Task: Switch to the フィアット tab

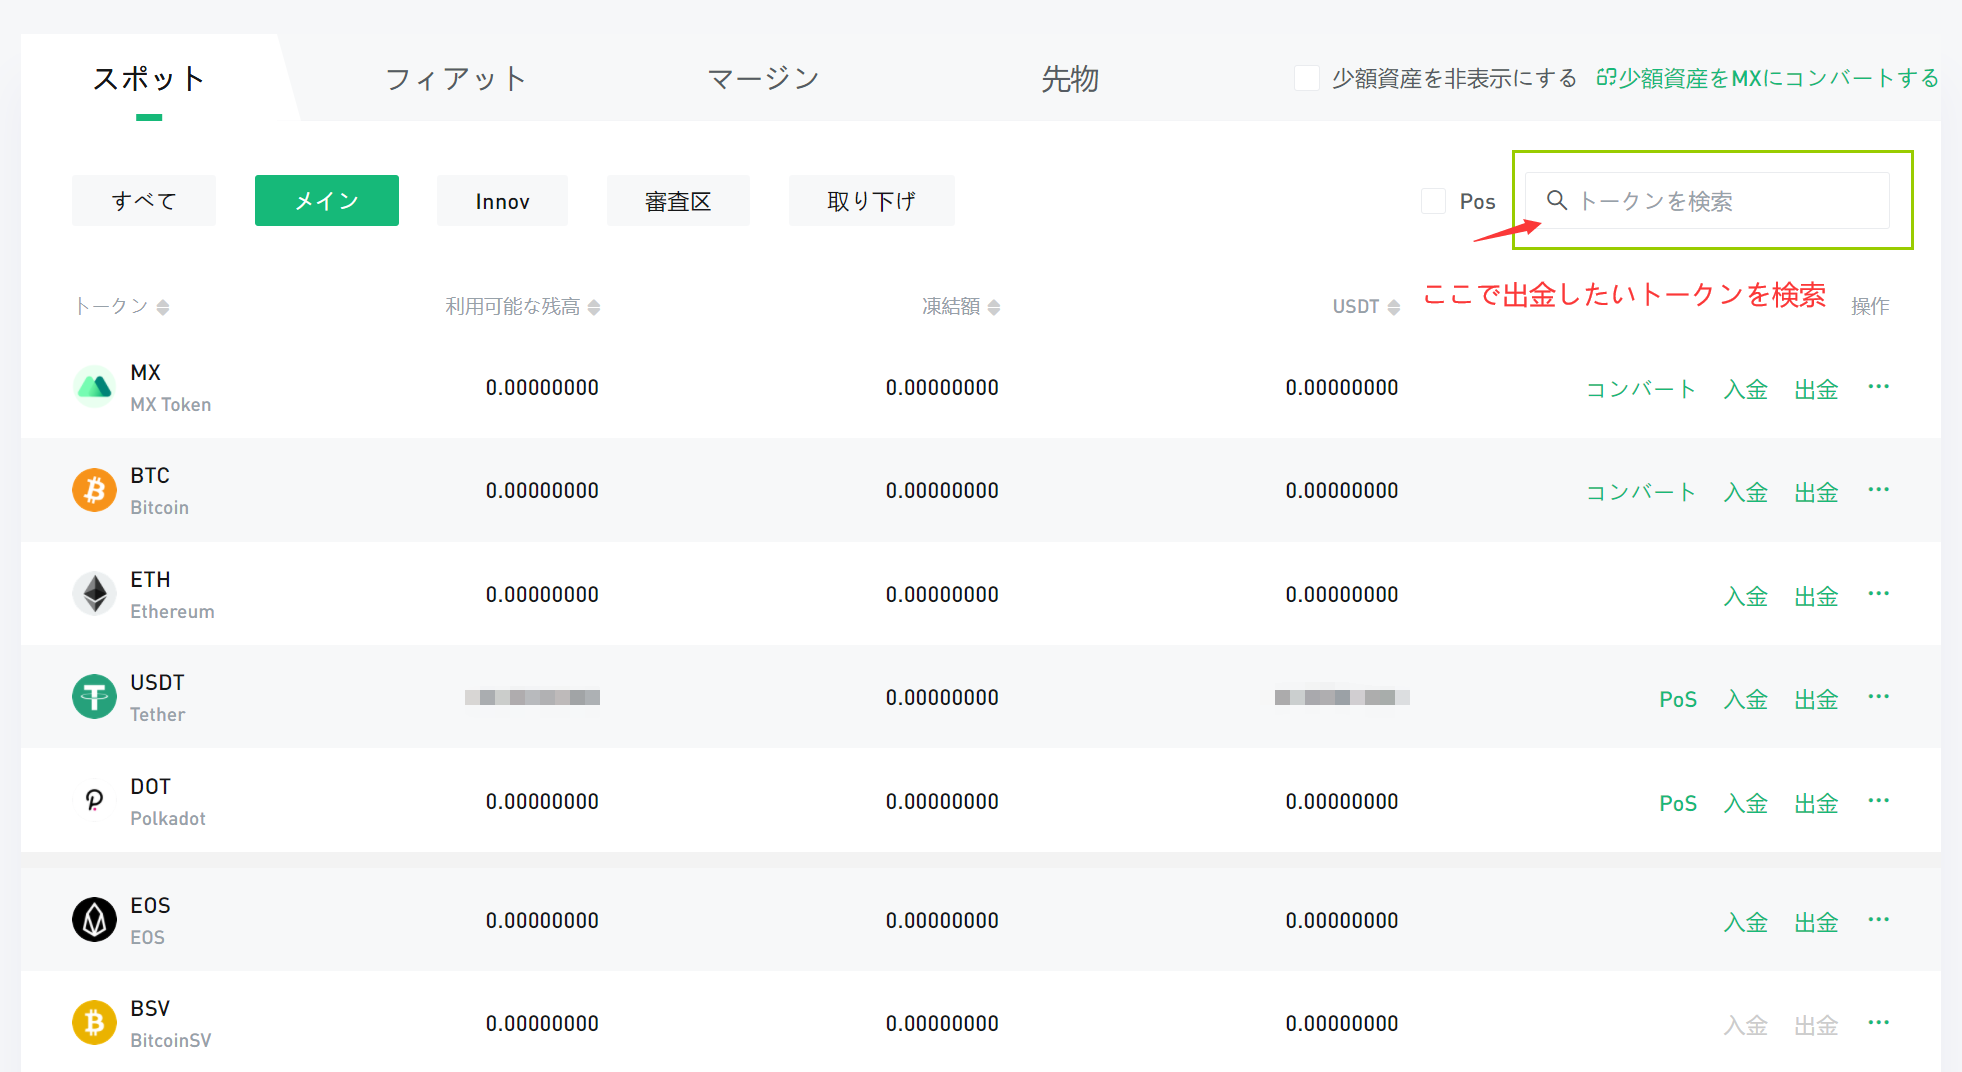Action: point(456,78)
